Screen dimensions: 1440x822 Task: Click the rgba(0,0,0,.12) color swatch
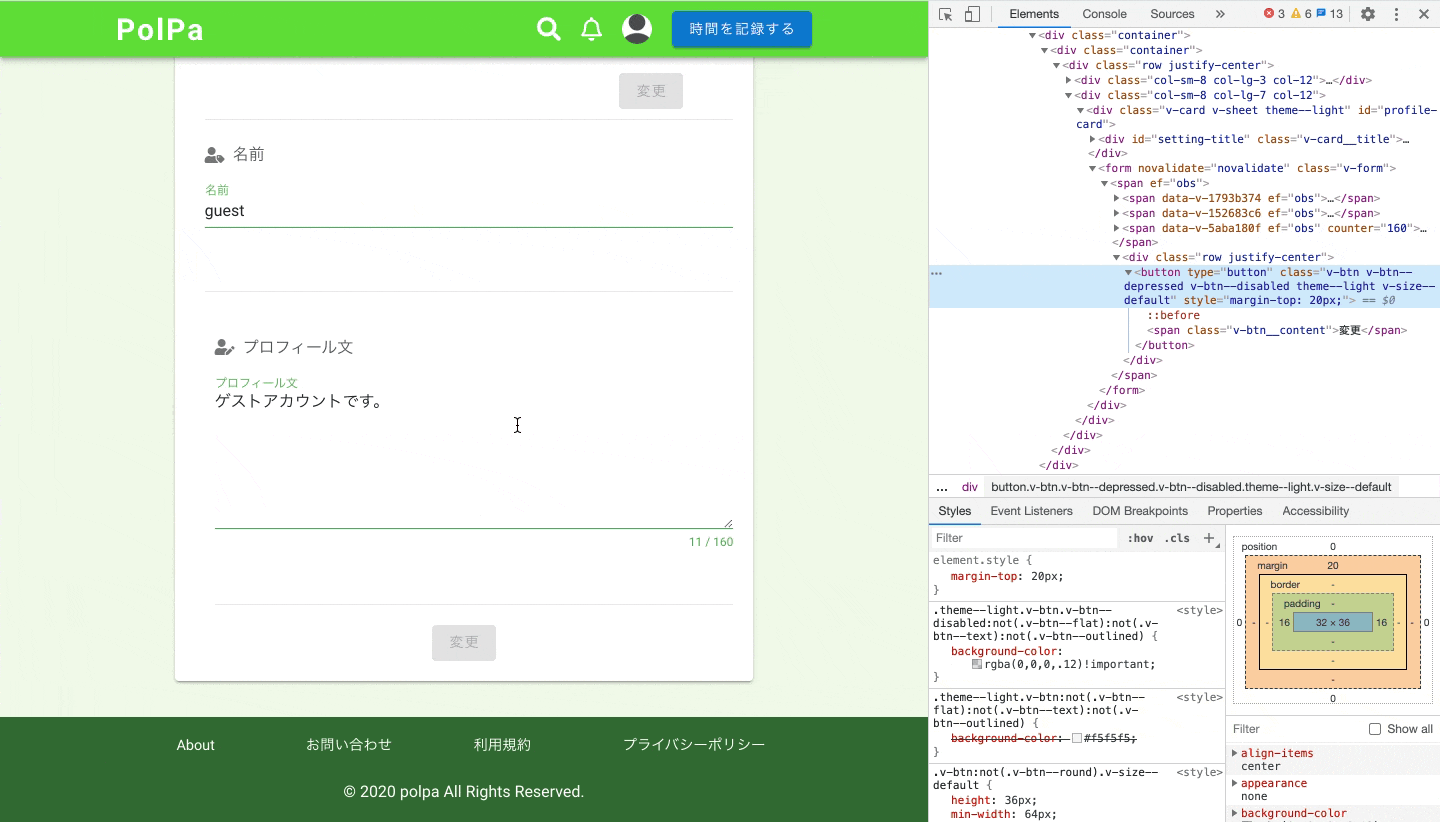(x=977, y=664)
